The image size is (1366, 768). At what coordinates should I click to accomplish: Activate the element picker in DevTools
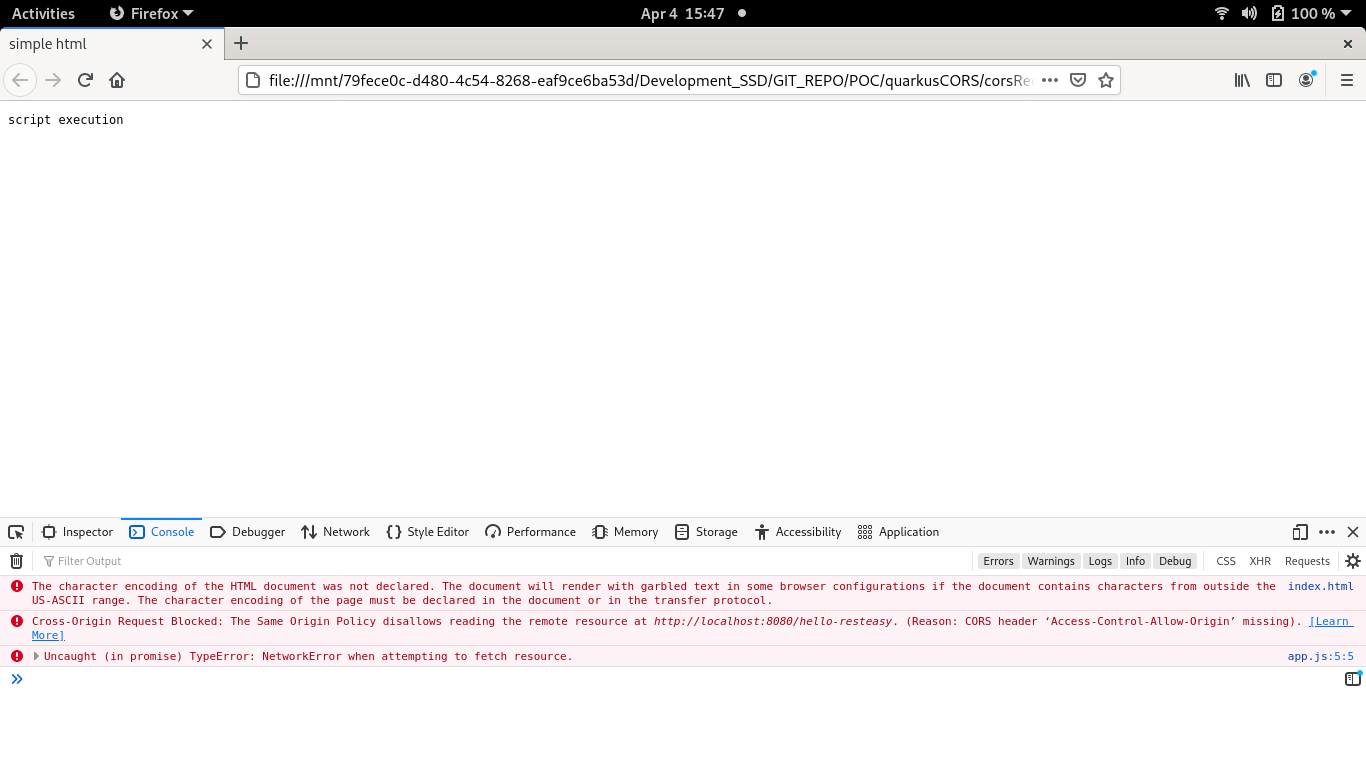[16, 532]
